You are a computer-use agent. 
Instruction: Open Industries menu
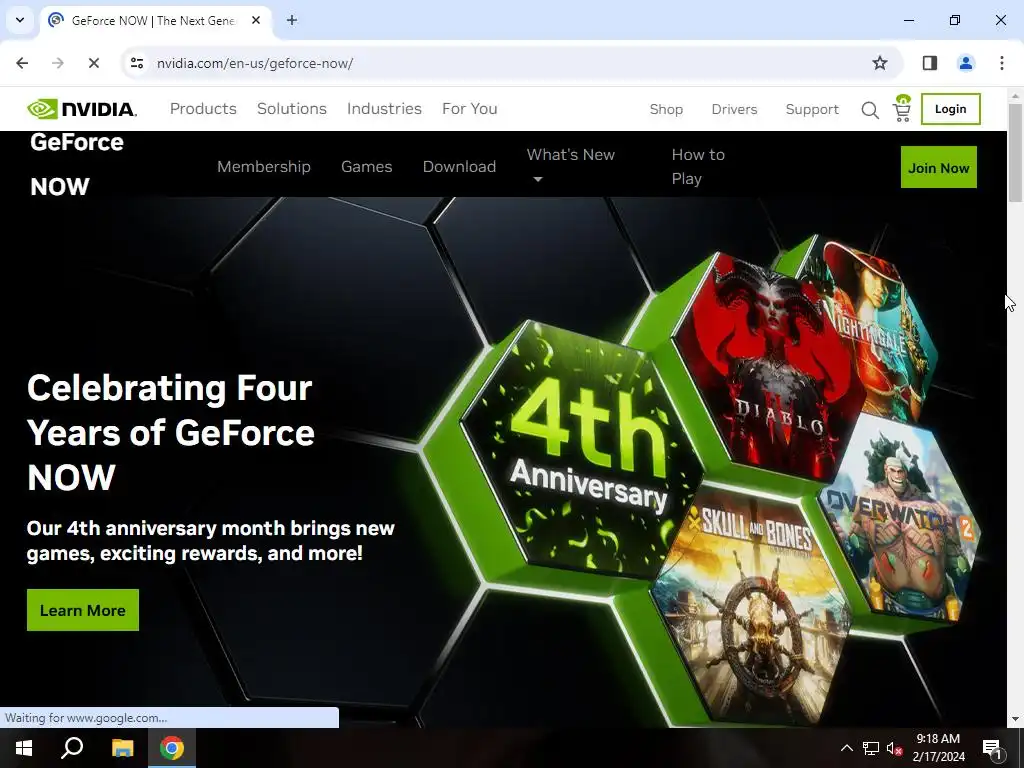pos(384,108)
